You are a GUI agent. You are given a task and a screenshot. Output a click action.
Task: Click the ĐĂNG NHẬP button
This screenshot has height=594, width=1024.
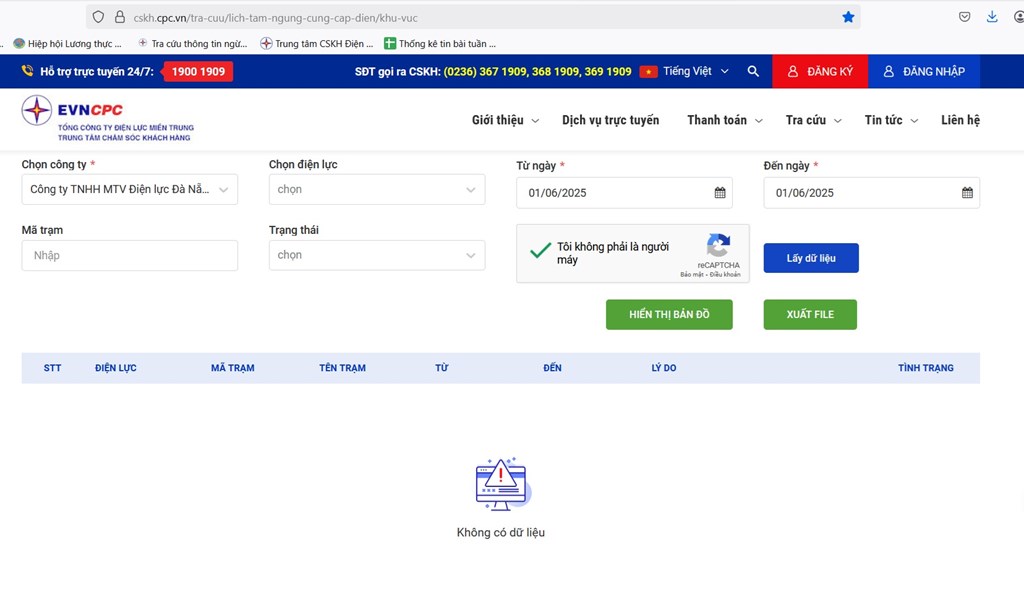point(923,71)
